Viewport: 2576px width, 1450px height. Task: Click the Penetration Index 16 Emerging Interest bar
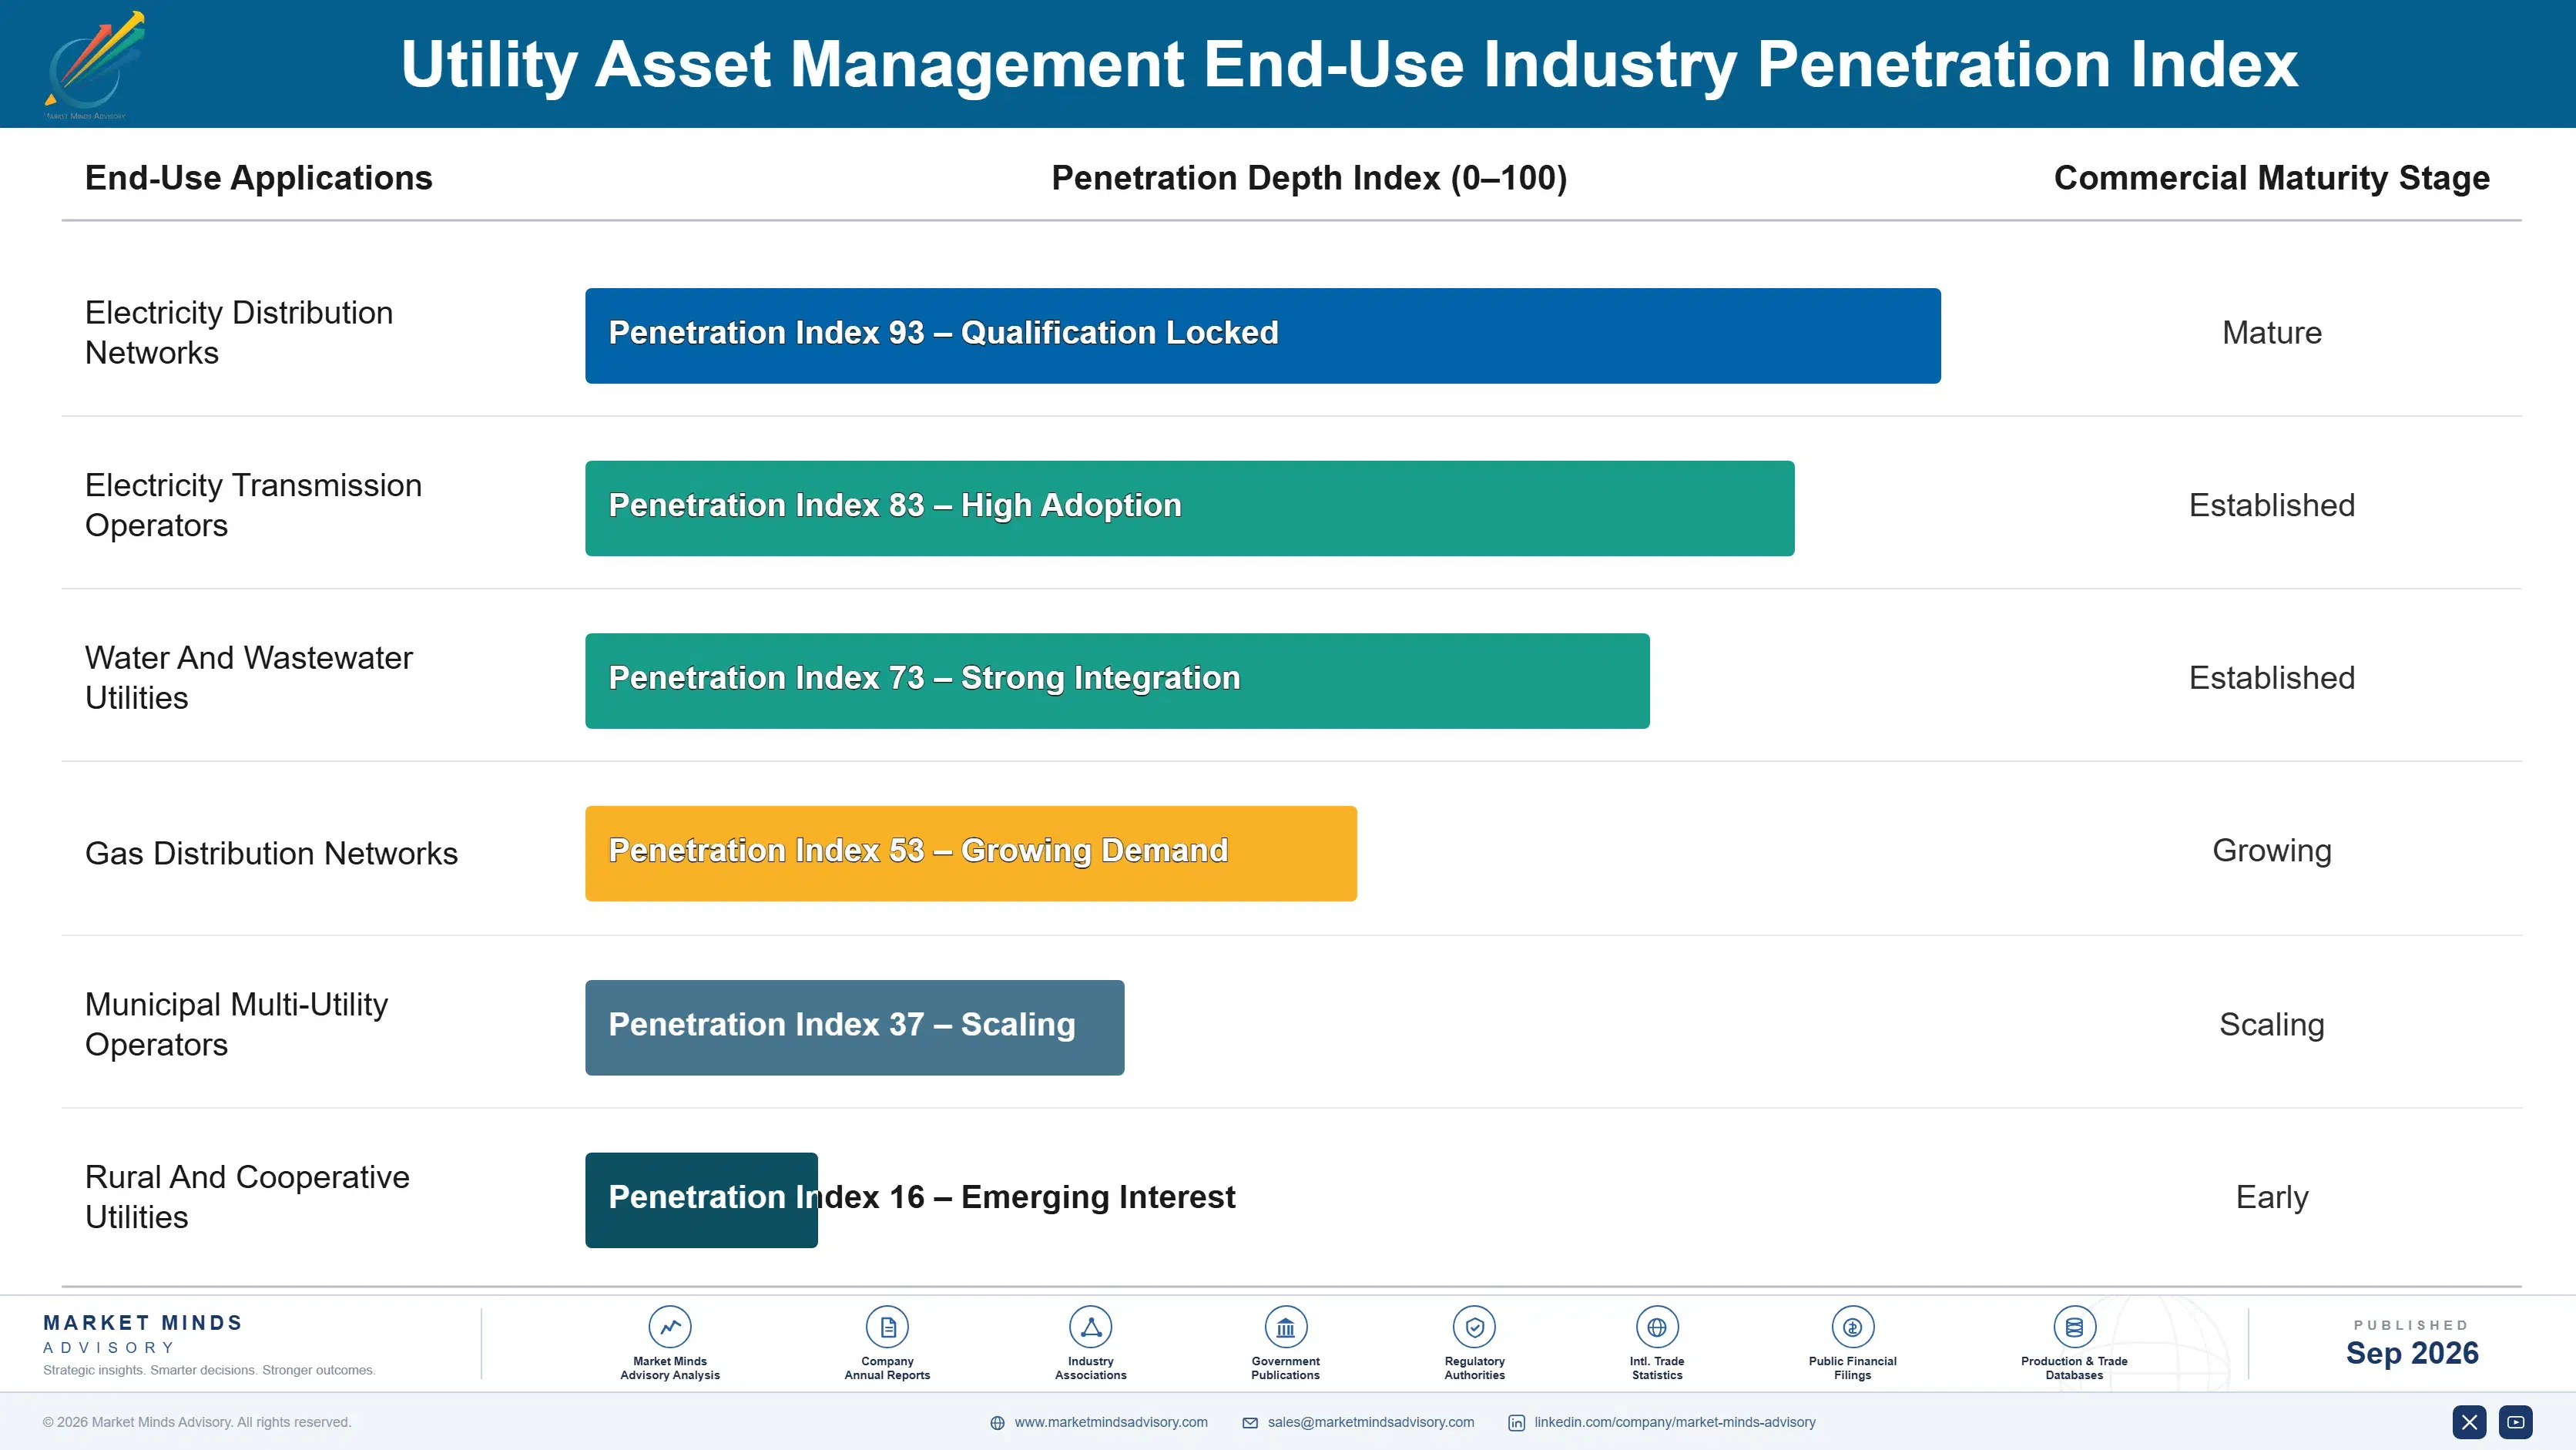coord(701,1200)
